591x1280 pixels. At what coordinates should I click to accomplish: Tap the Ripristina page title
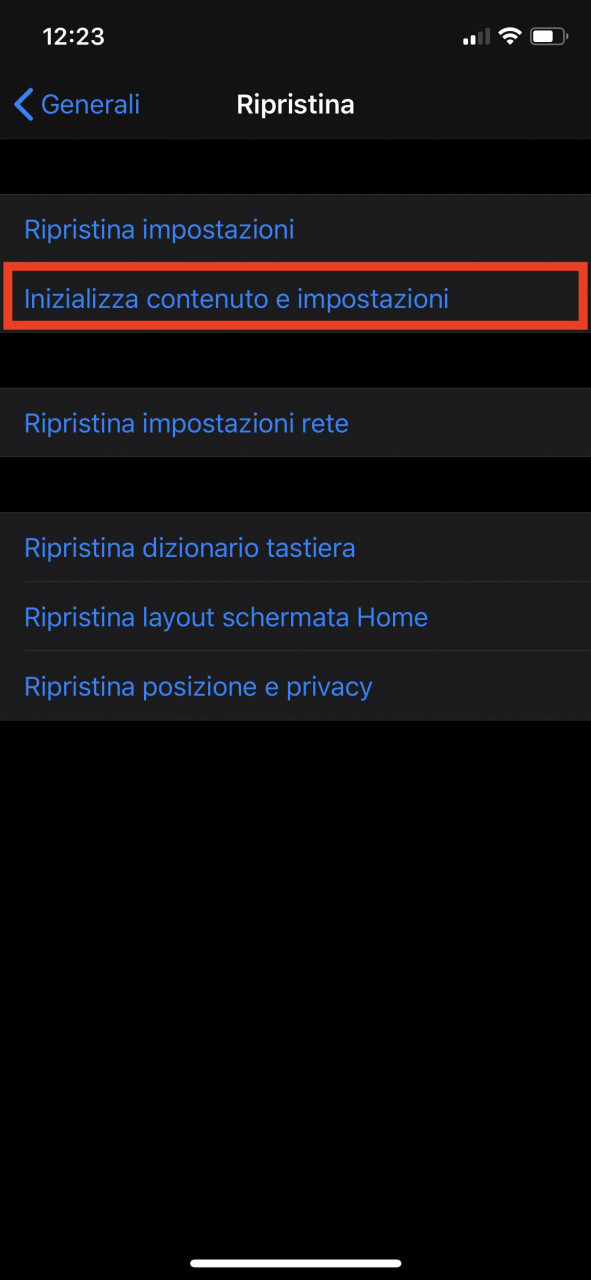point(295,104)
